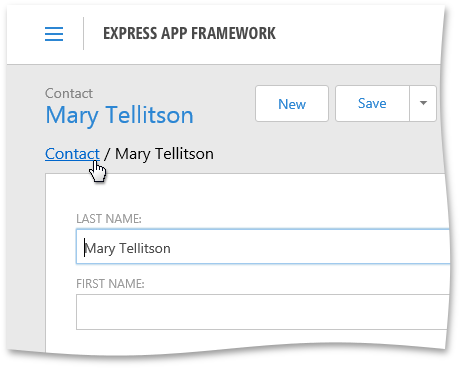Click the Express App Framework title

click(189, 33)
